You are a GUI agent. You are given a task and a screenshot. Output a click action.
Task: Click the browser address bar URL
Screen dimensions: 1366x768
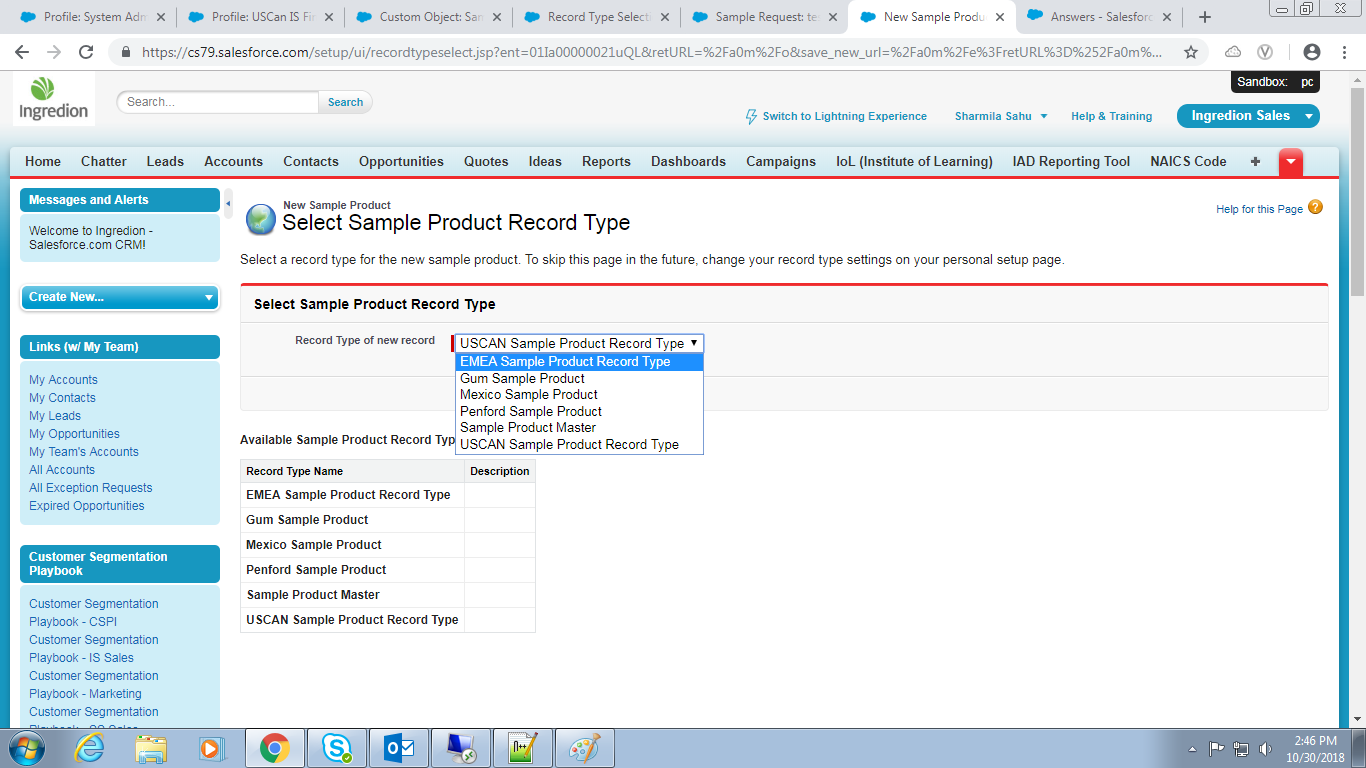coord(652,52)
